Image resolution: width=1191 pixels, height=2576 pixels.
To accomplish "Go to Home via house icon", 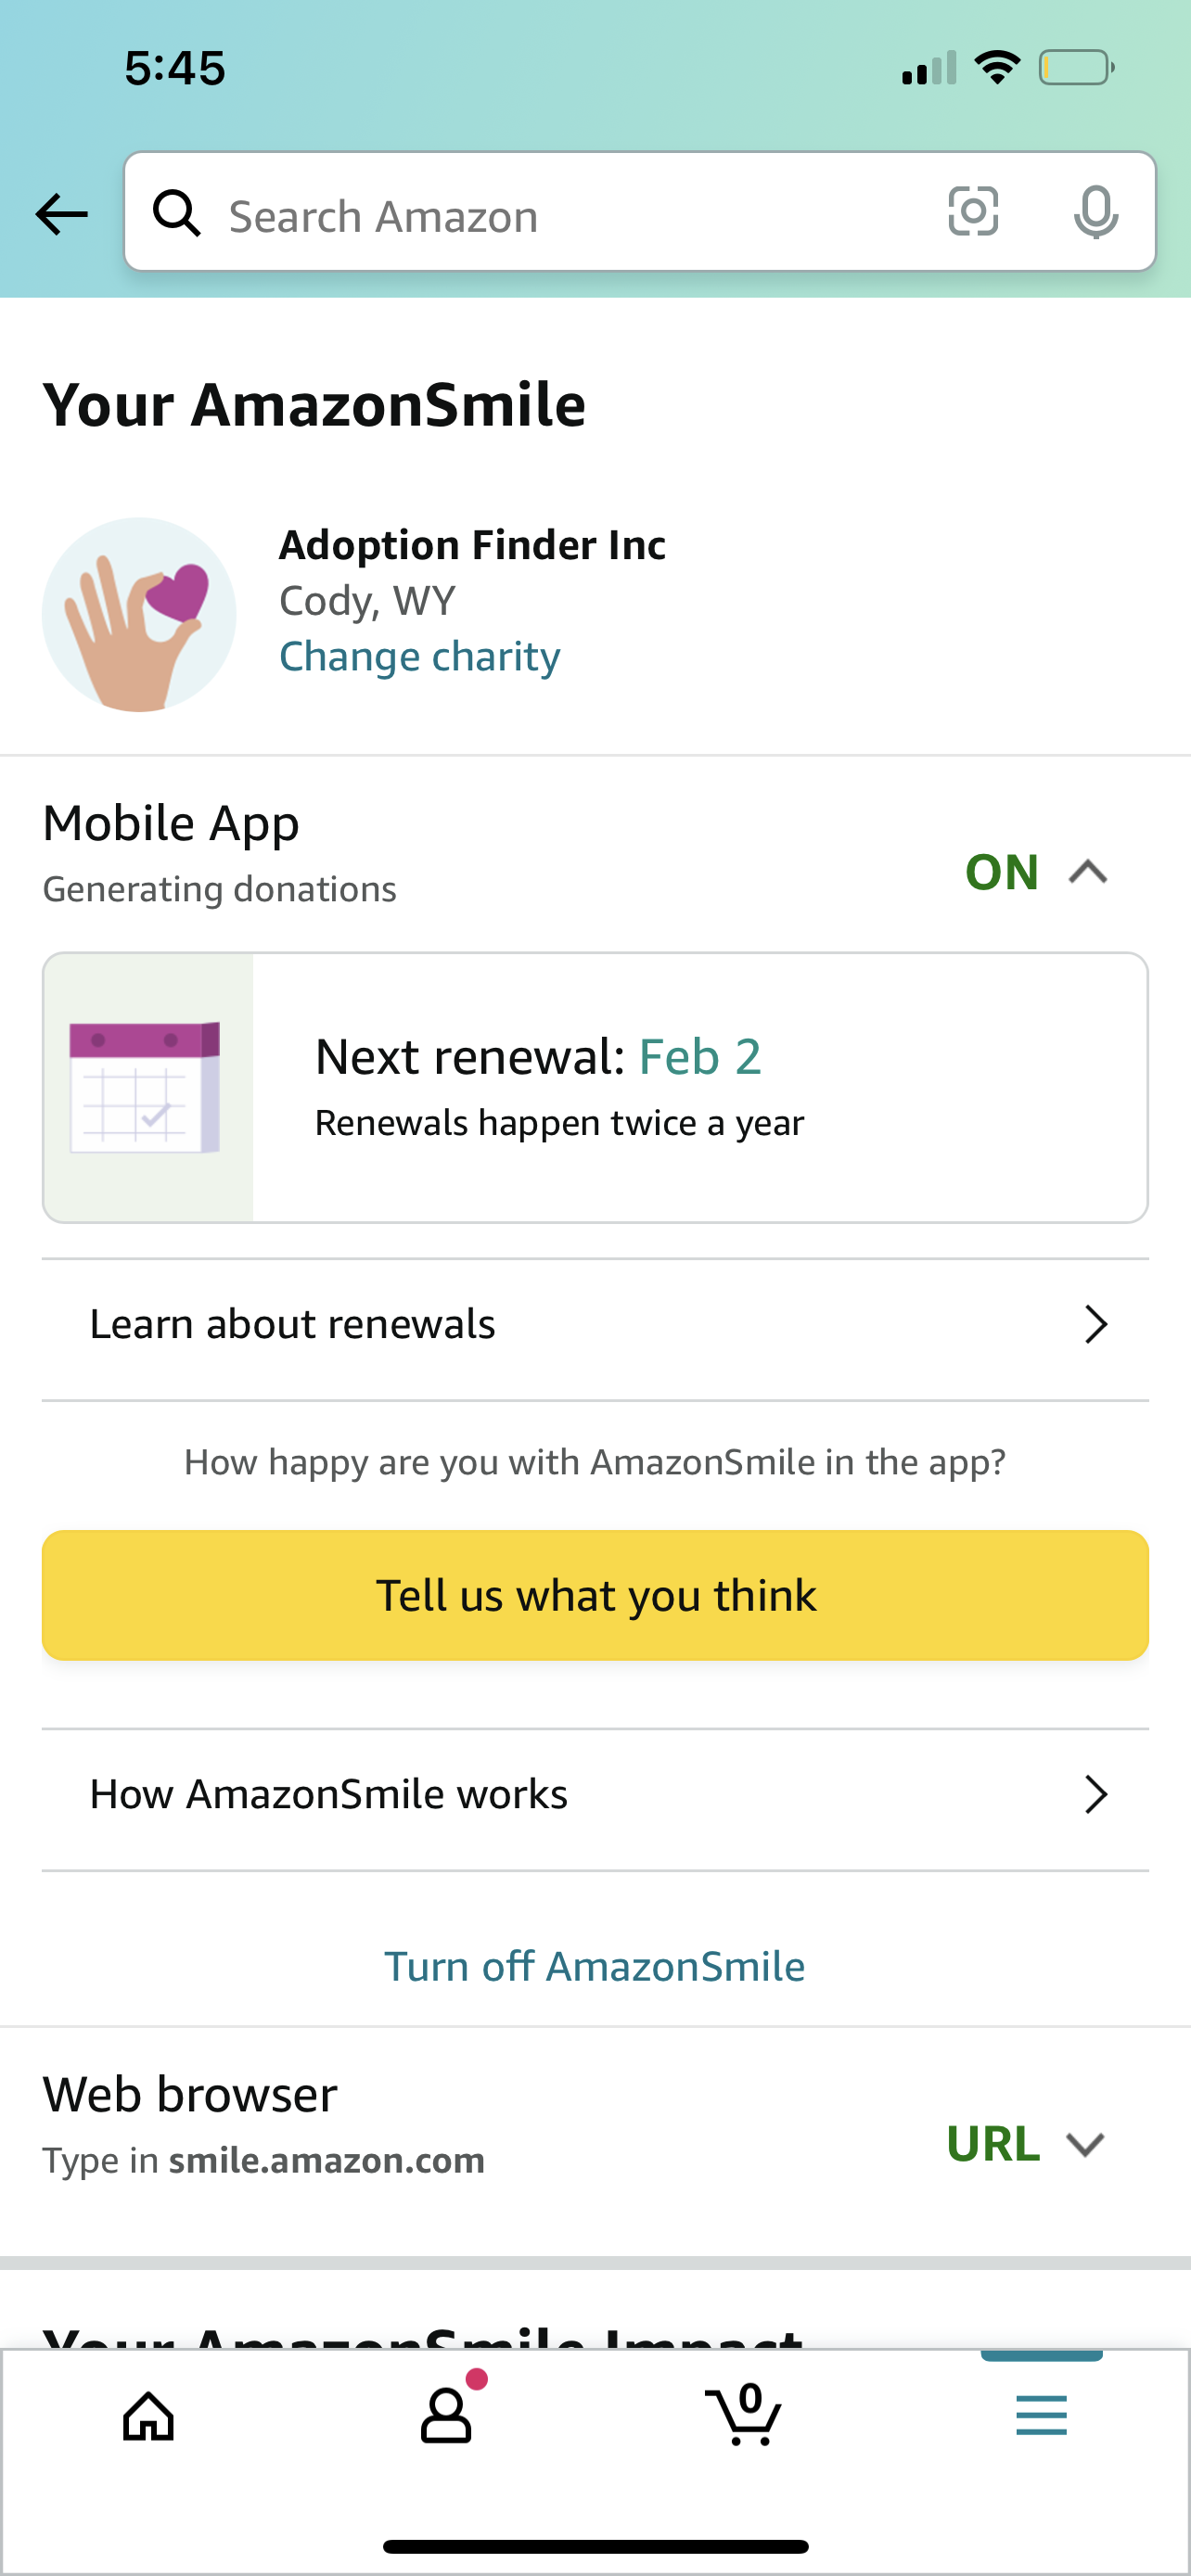I will point(149,2417).
